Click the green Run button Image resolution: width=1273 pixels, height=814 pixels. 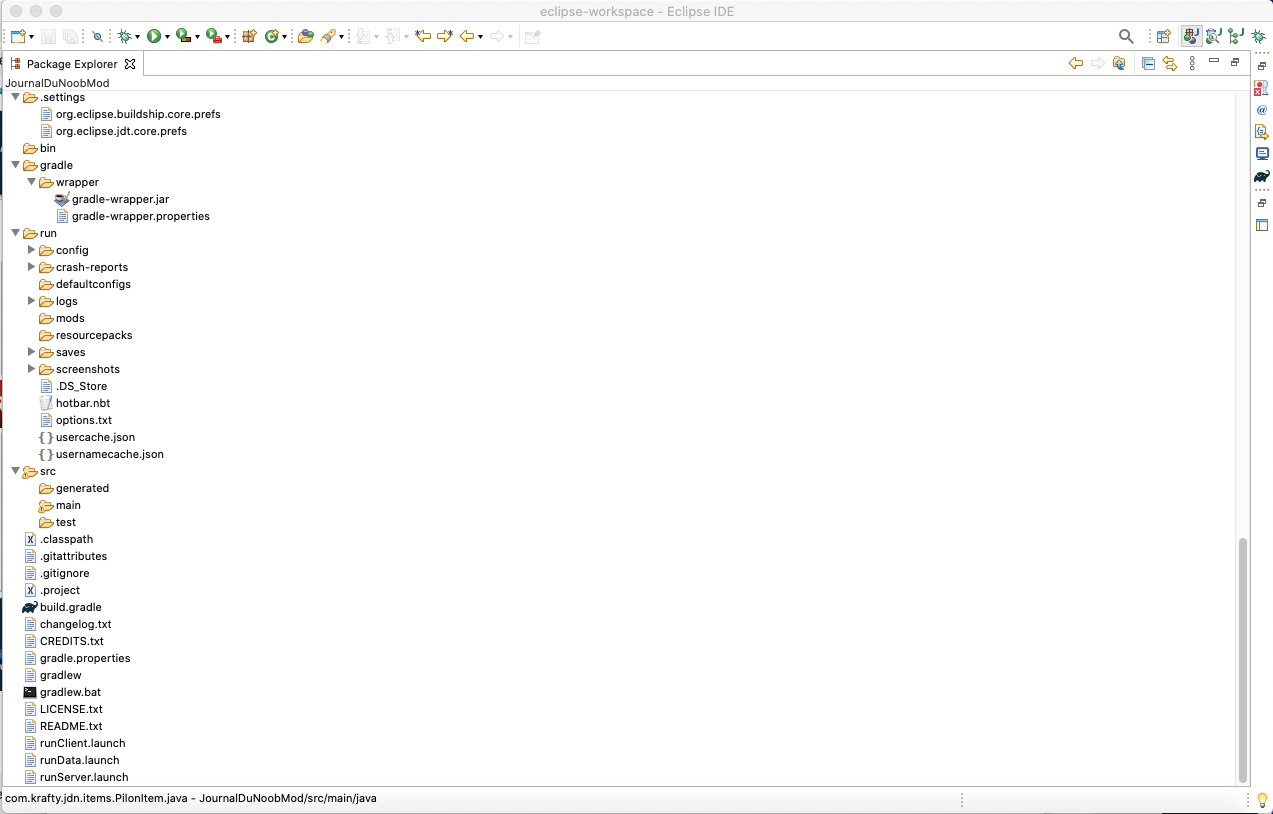click(x=154, y=36)
